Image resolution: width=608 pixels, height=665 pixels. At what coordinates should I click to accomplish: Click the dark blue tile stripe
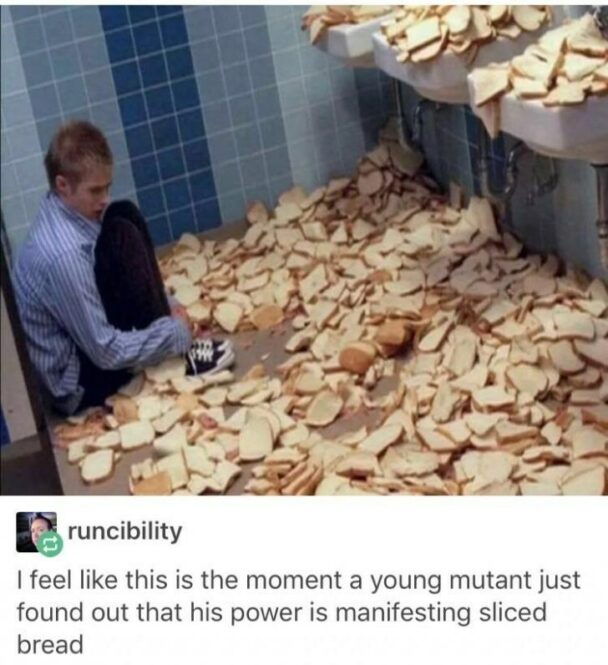pos(159,123)
